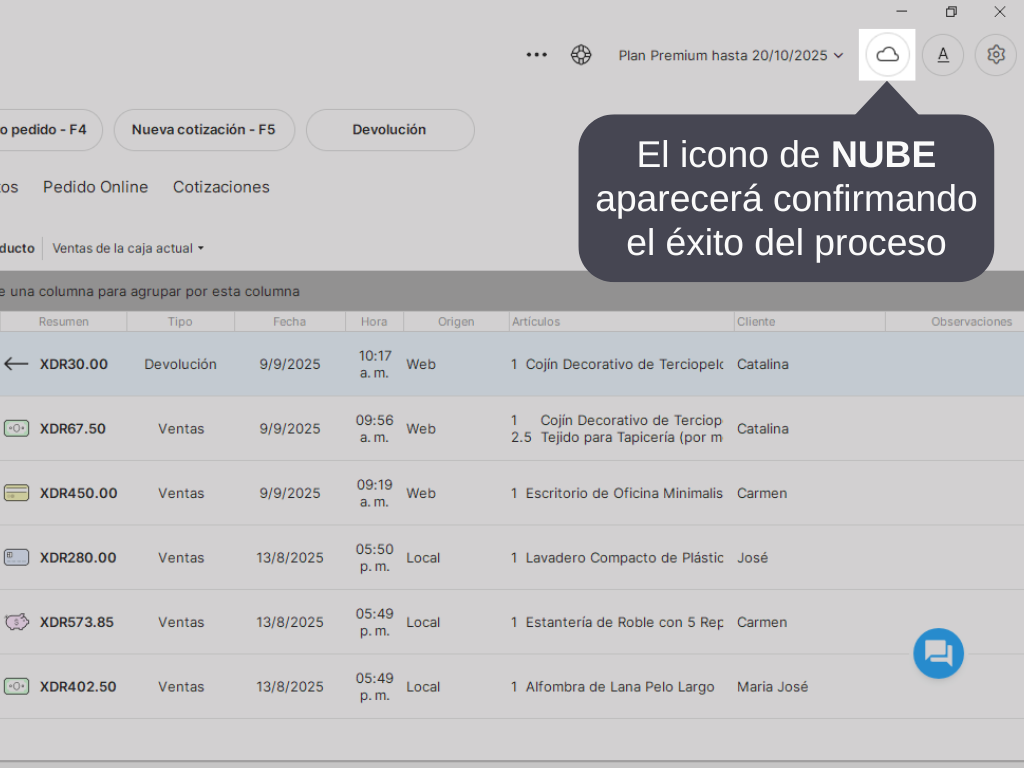Open the three-dots more options menu
Image resolution: width=1024 pixels, height=768 pixels.
[537, 55]
